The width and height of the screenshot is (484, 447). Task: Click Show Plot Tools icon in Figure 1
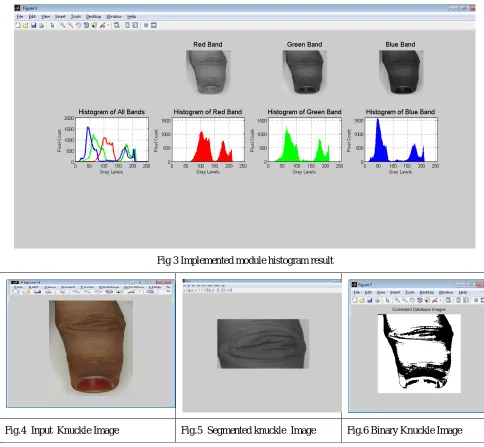(154, 25)
